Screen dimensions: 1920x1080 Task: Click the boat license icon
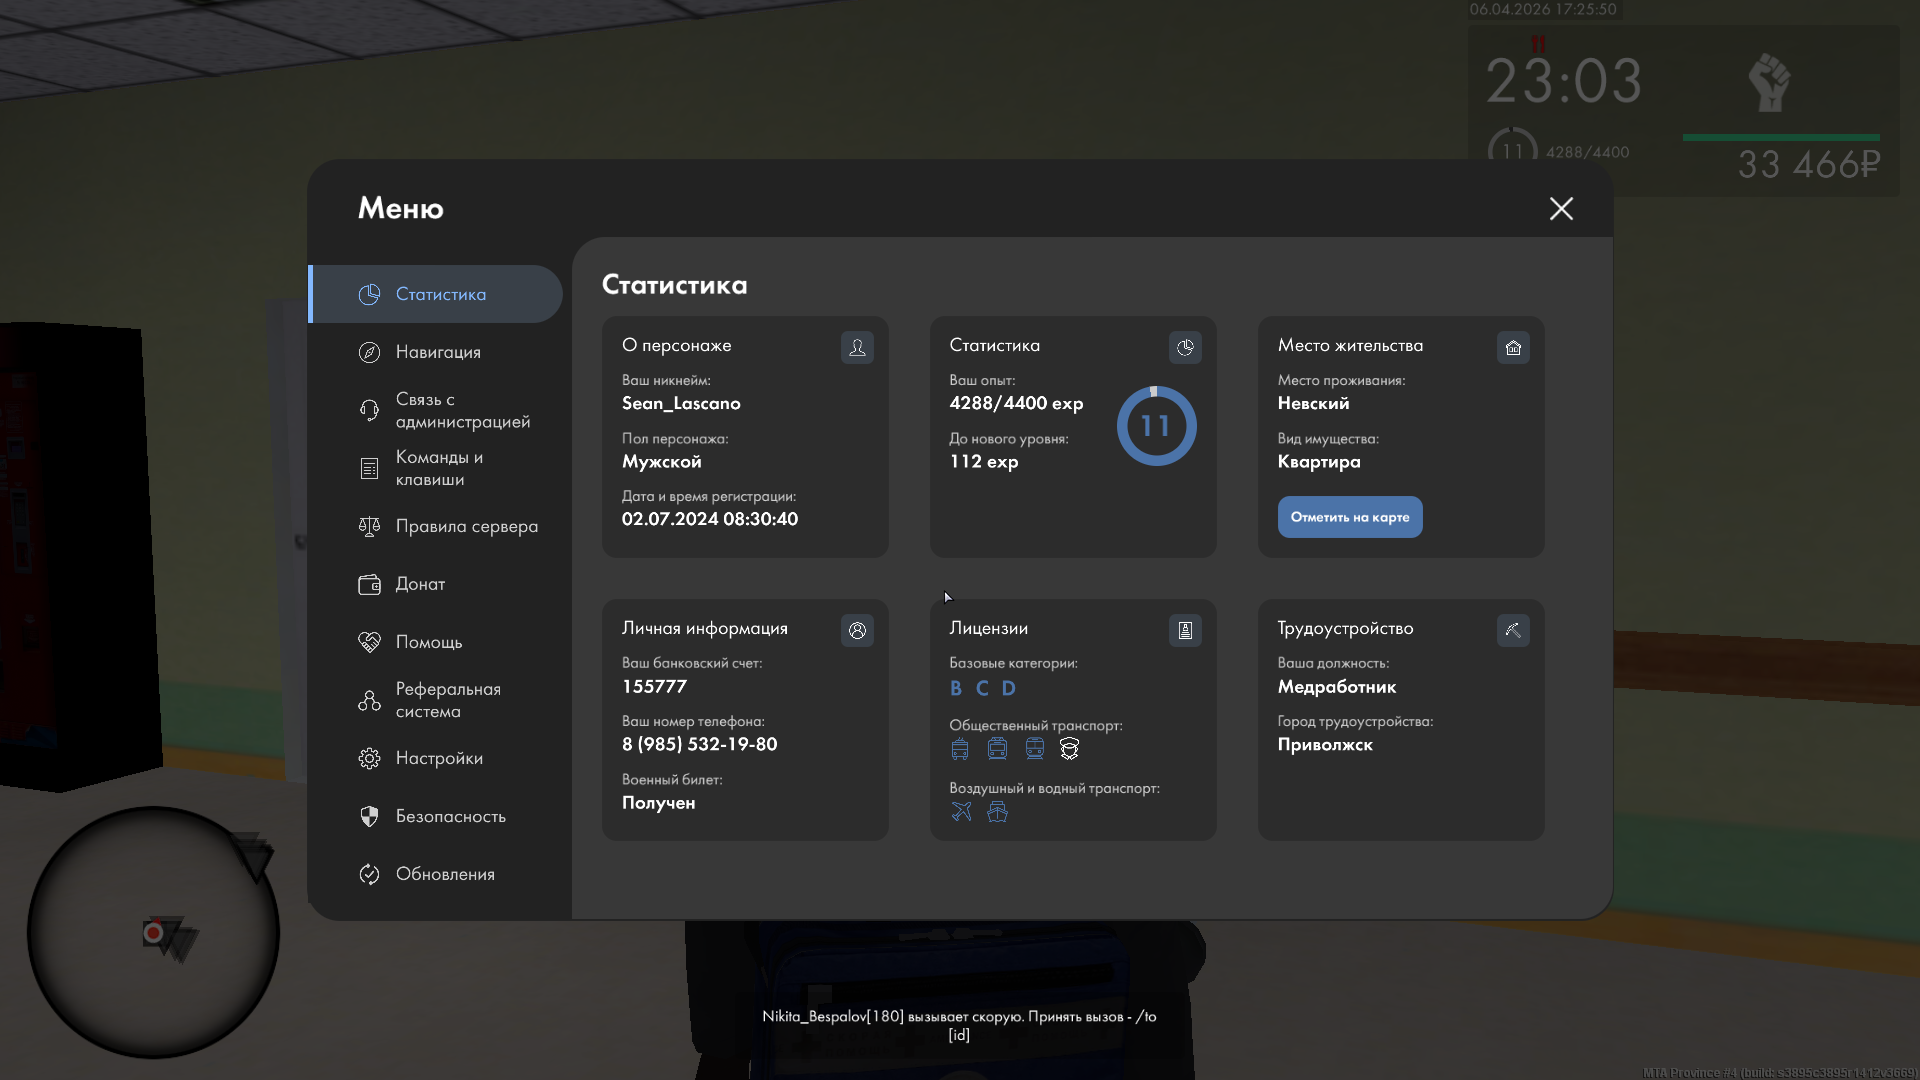tap(997, 812)
